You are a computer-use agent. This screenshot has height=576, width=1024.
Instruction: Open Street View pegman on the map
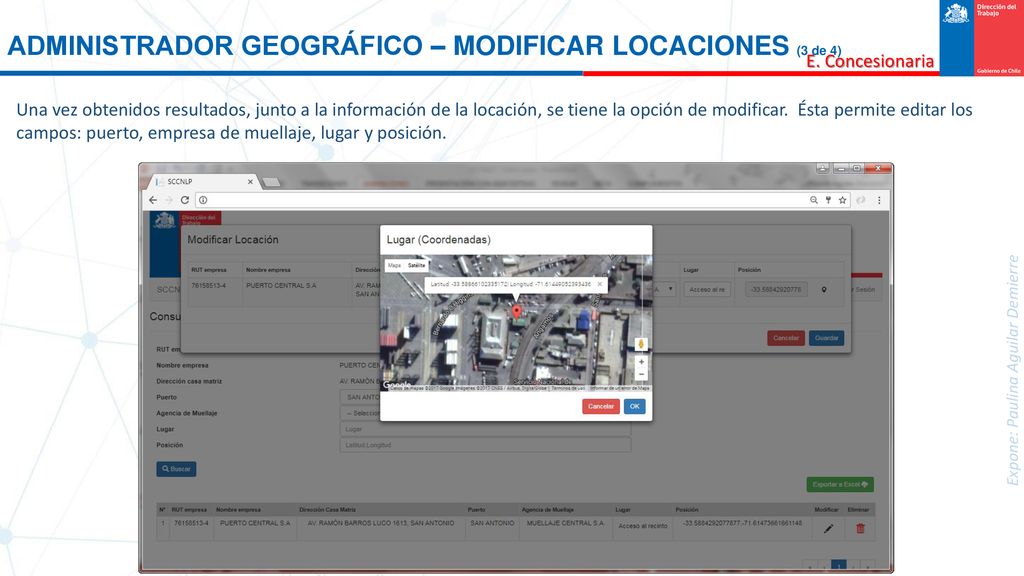tap(641, 344)
